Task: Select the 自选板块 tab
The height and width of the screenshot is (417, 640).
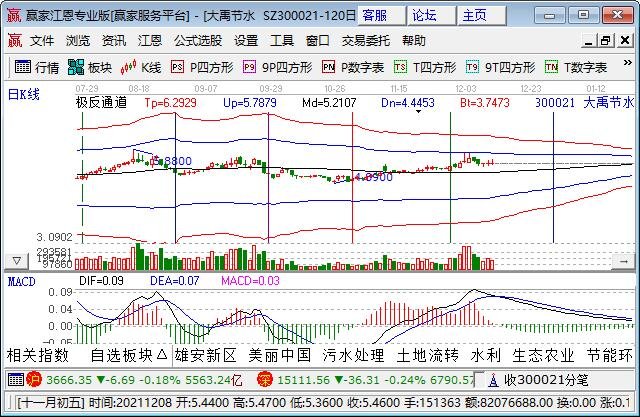Action: (x=122, y=355)
